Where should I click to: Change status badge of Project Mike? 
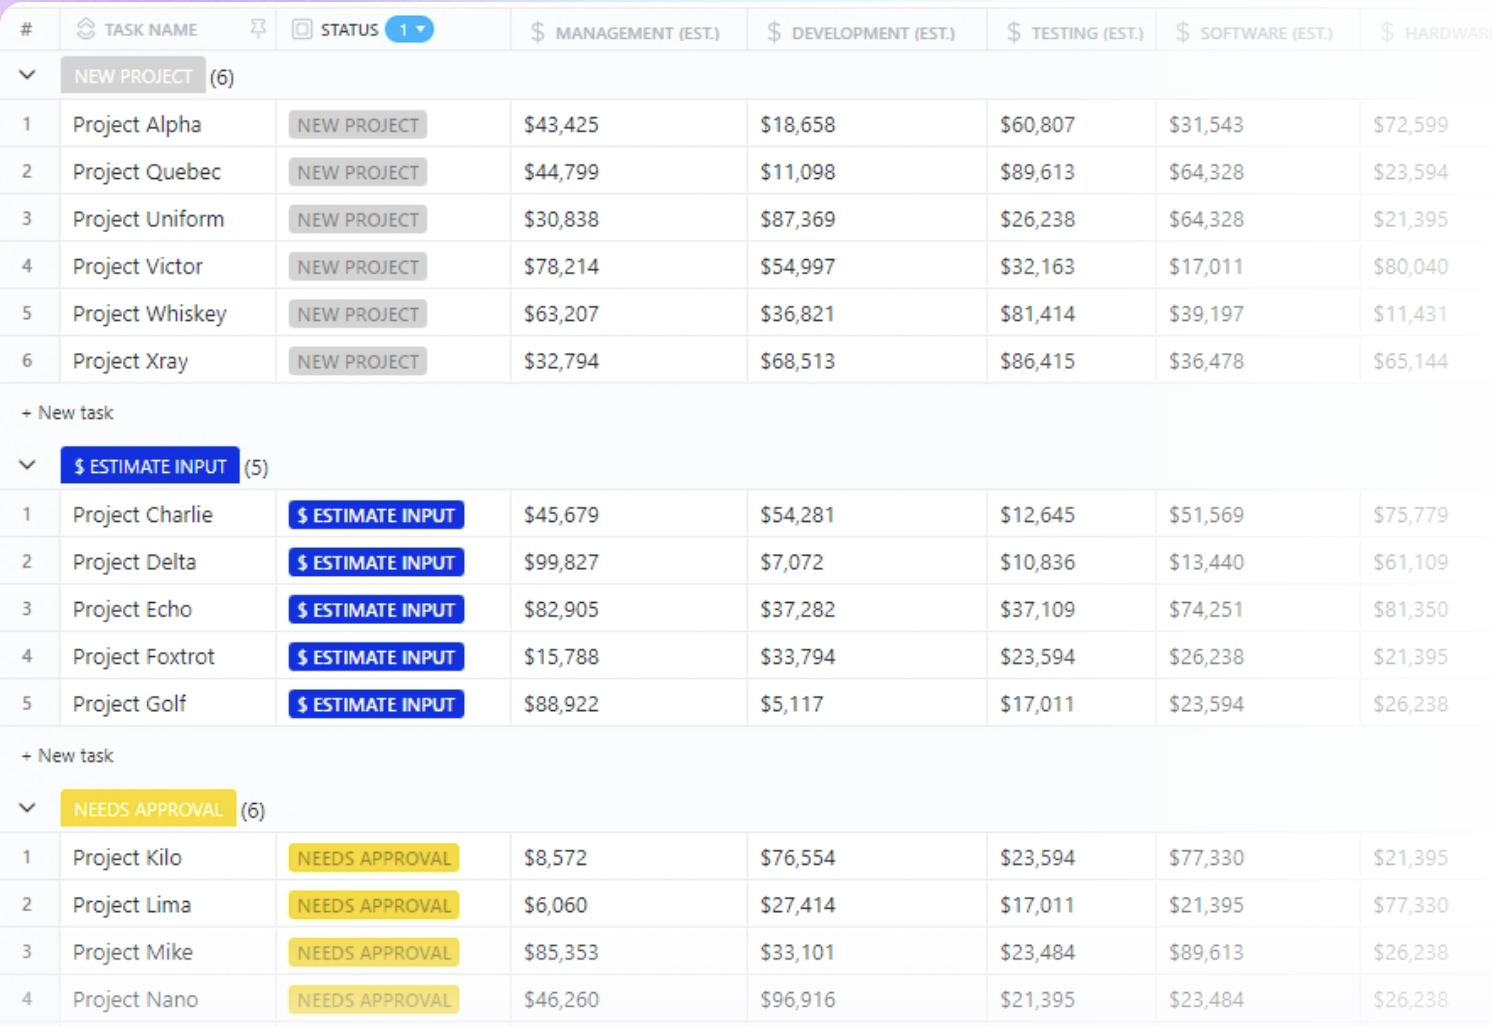pos(374,952)
